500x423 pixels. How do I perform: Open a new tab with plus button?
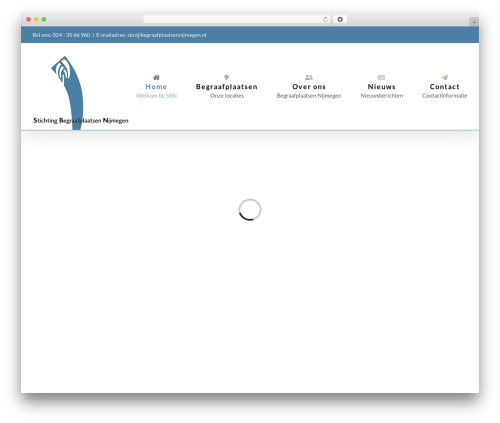474,22
